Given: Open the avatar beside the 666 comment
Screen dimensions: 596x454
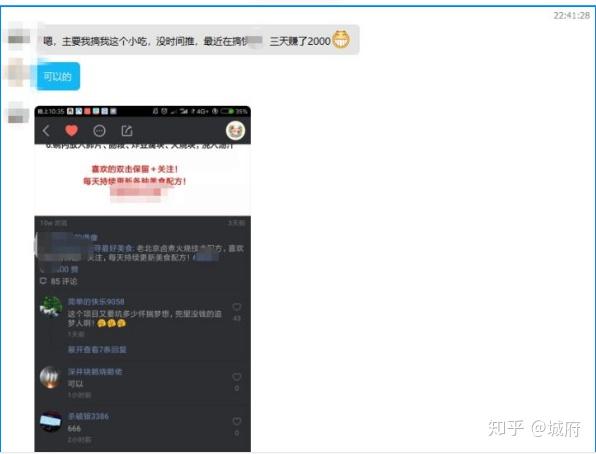Looking at the screenshot, I should 51,422.
